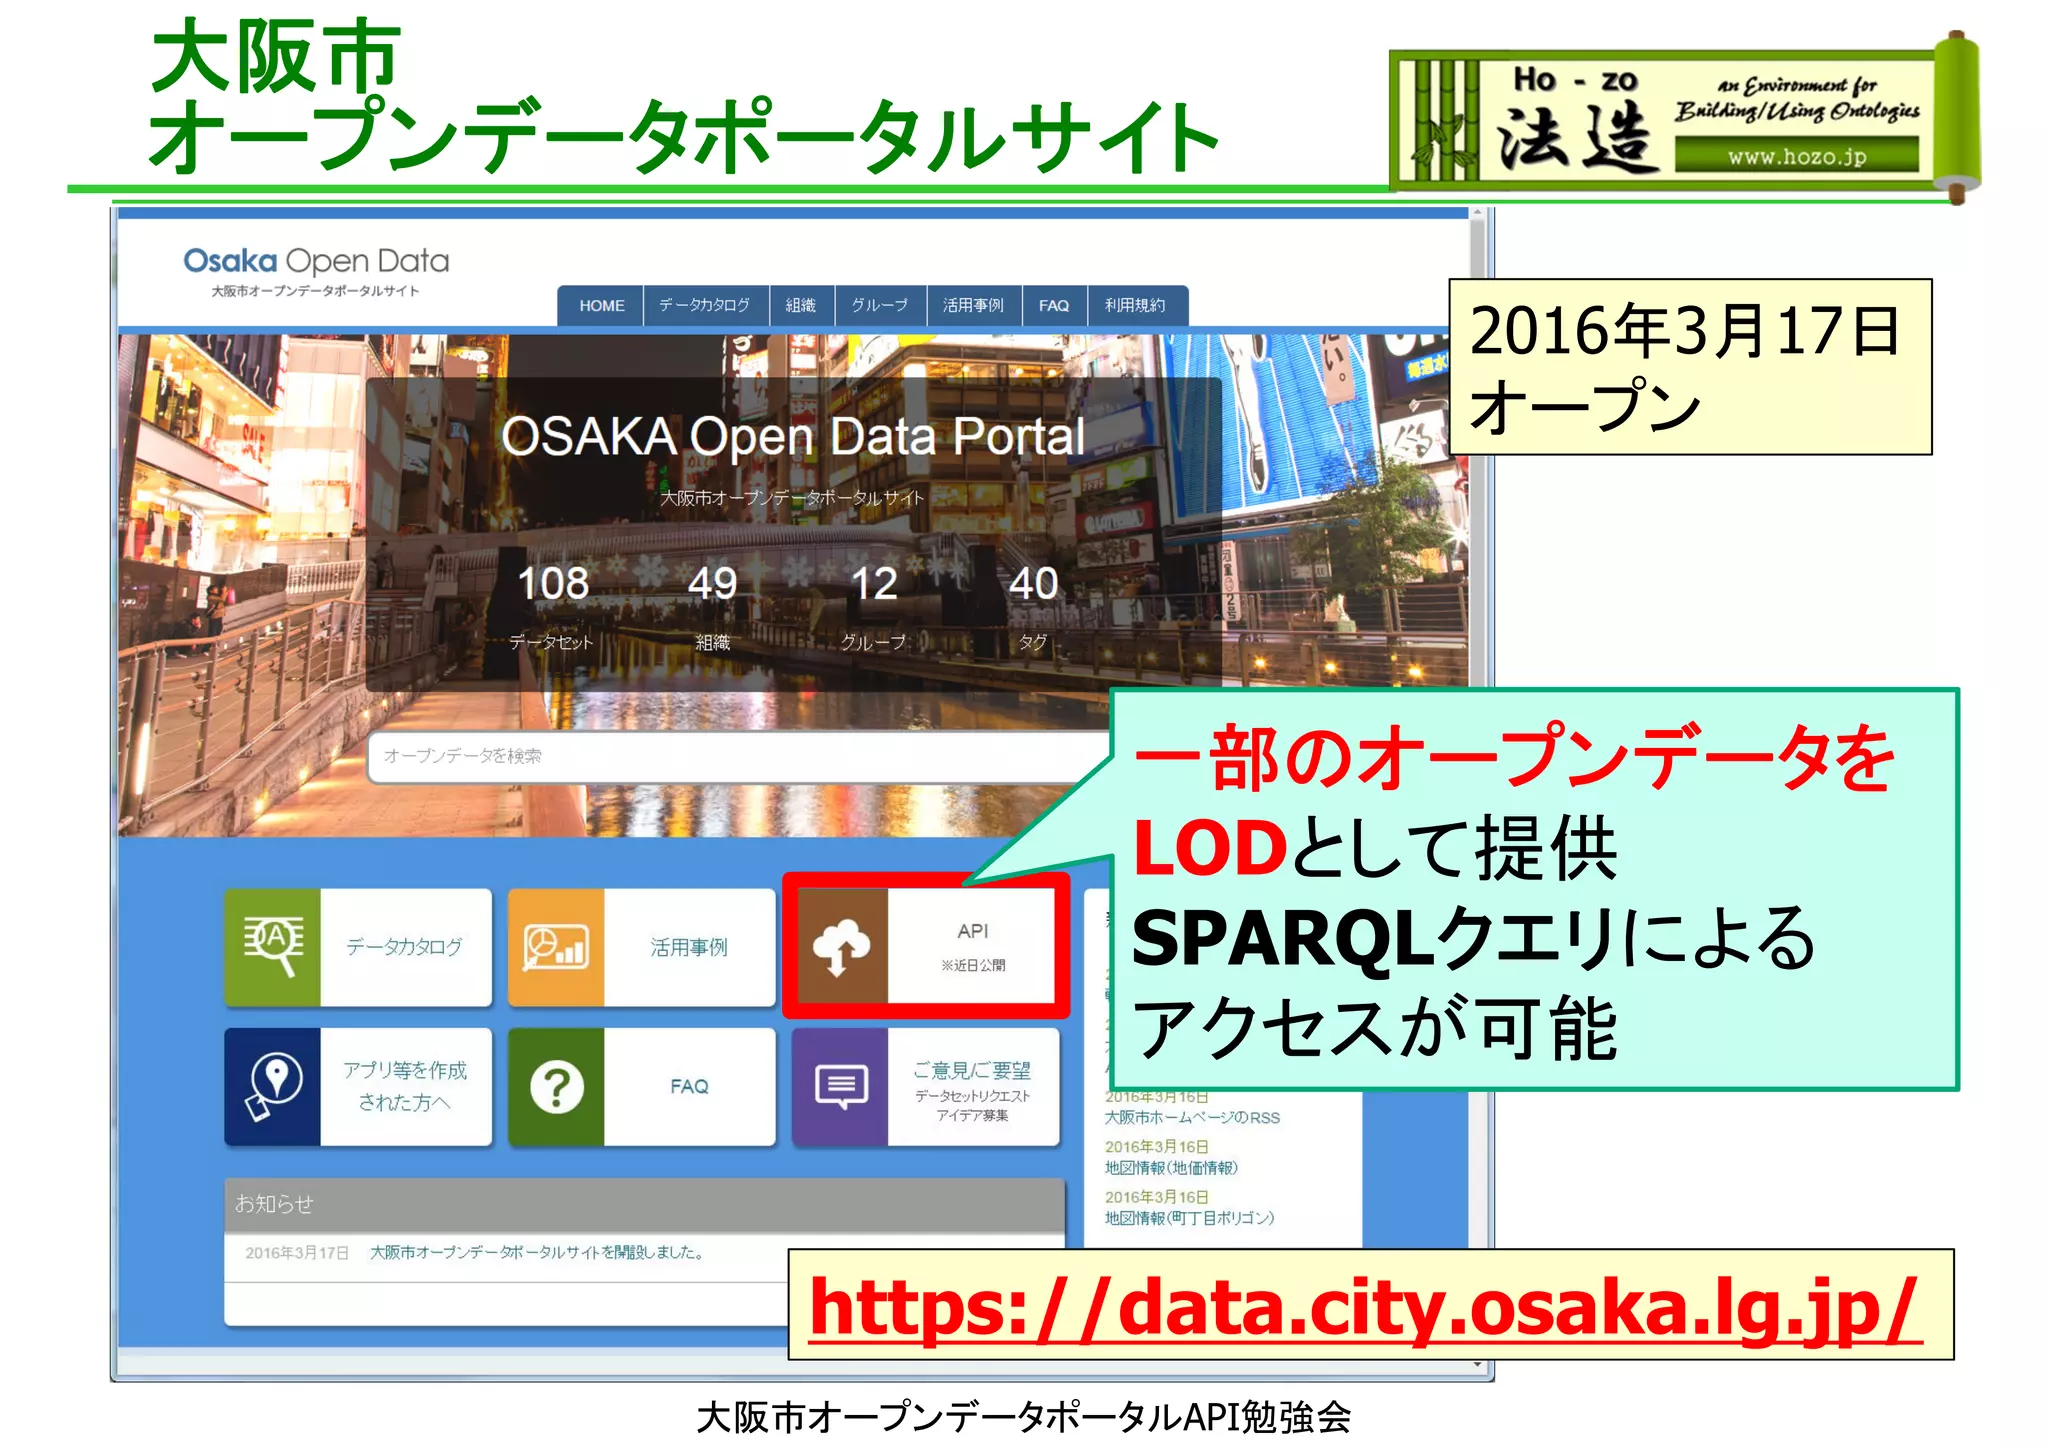Open the 大阪市オープンデータポータルサイトを開設しました notice
2048x1448 pixels.
537,1252
